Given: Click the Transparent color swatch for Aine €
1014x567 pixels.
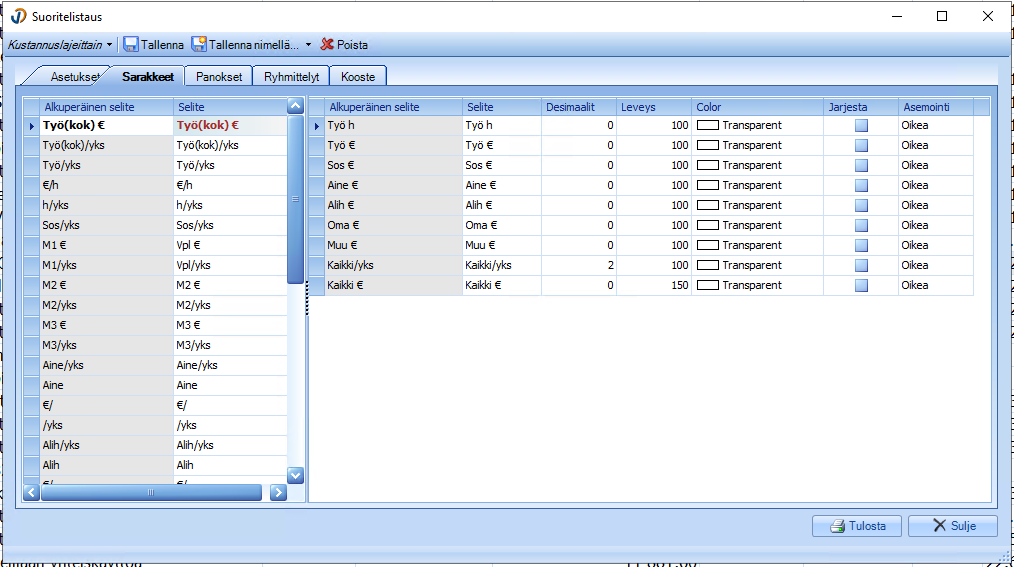Looking at the screenshot, I should click(x=707, y=186).
